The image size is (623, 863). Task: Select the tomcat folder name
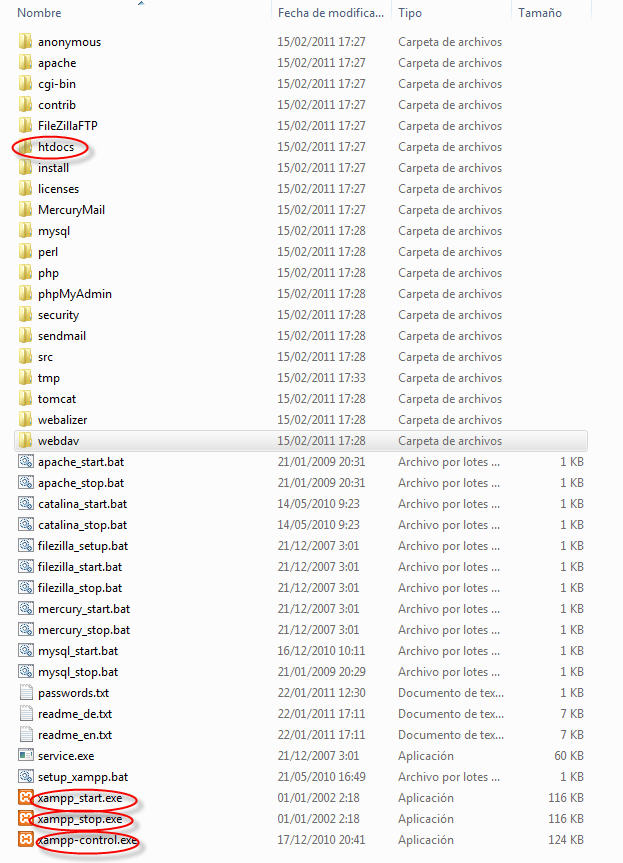pyautogui.click(x=55, y=399)
